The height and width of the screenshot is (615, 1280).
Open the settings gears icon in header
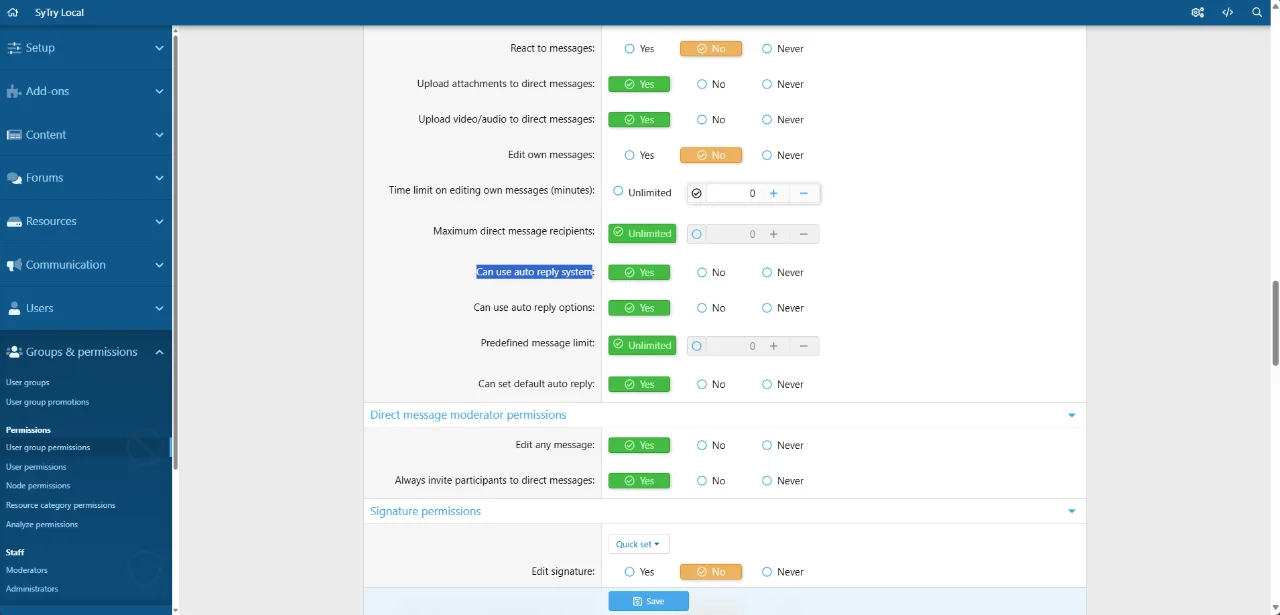[1197, 13]
